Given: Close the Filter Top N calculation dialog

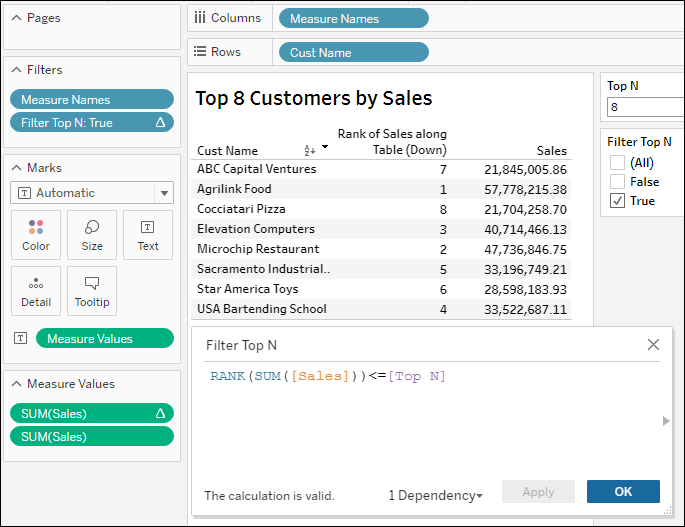Looking at the screenshot, I should point(653,345).
